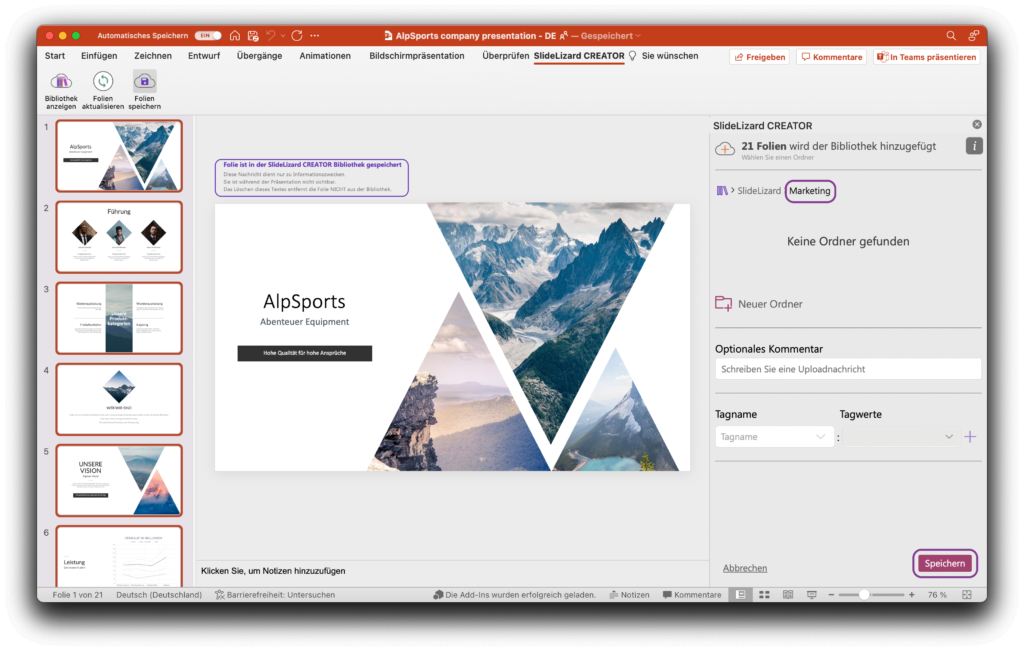The height and width of the screenshot is (651, 1024).
Task: Click the Neuer Ordner folder icon
Action: [x=724, y=304]
